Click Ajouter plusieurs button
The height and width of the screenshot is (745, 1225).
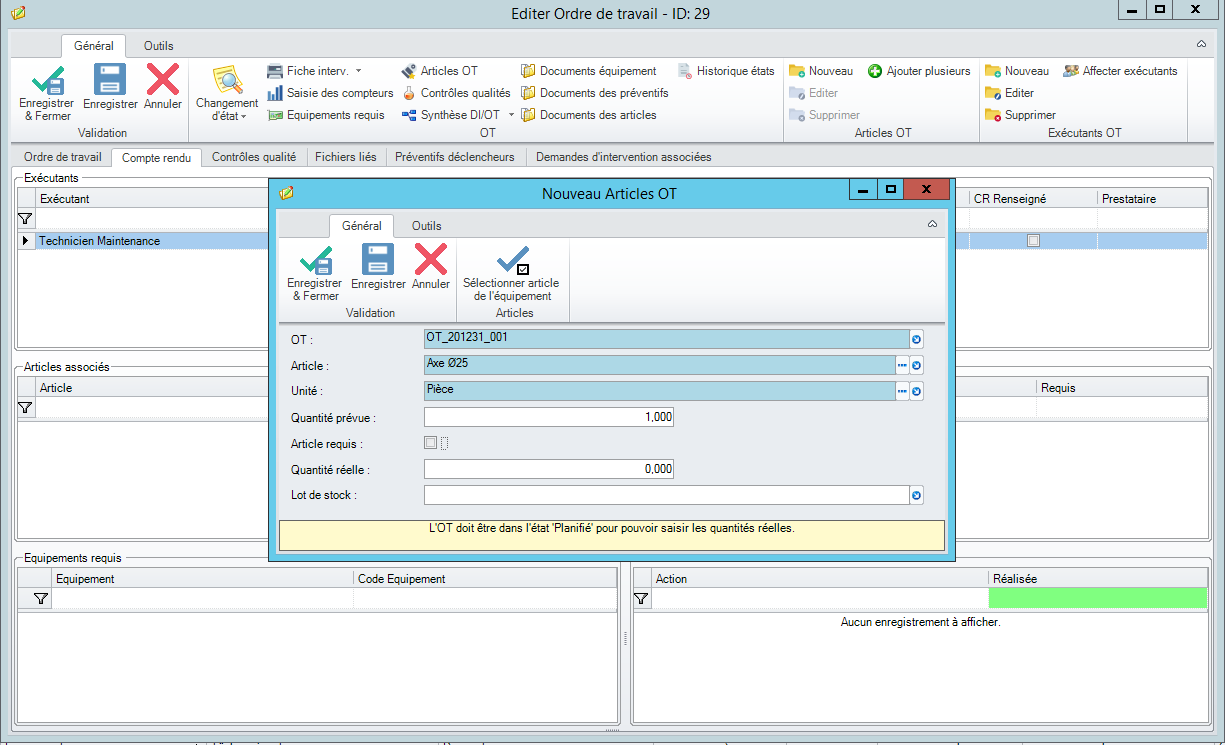pos(919,71)
